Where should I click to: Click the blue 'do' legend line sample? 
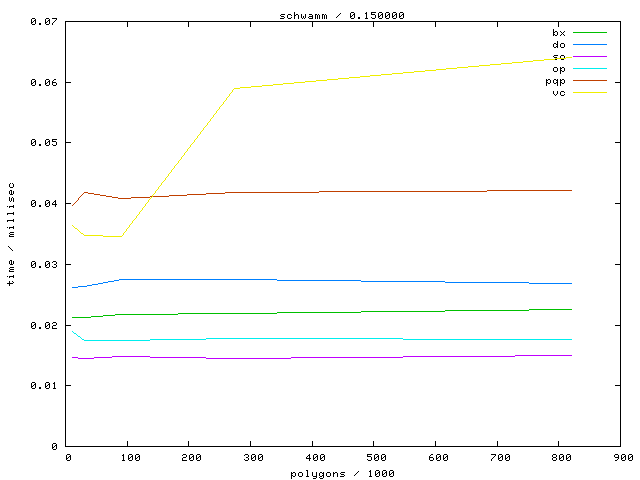tap(590, 45)
